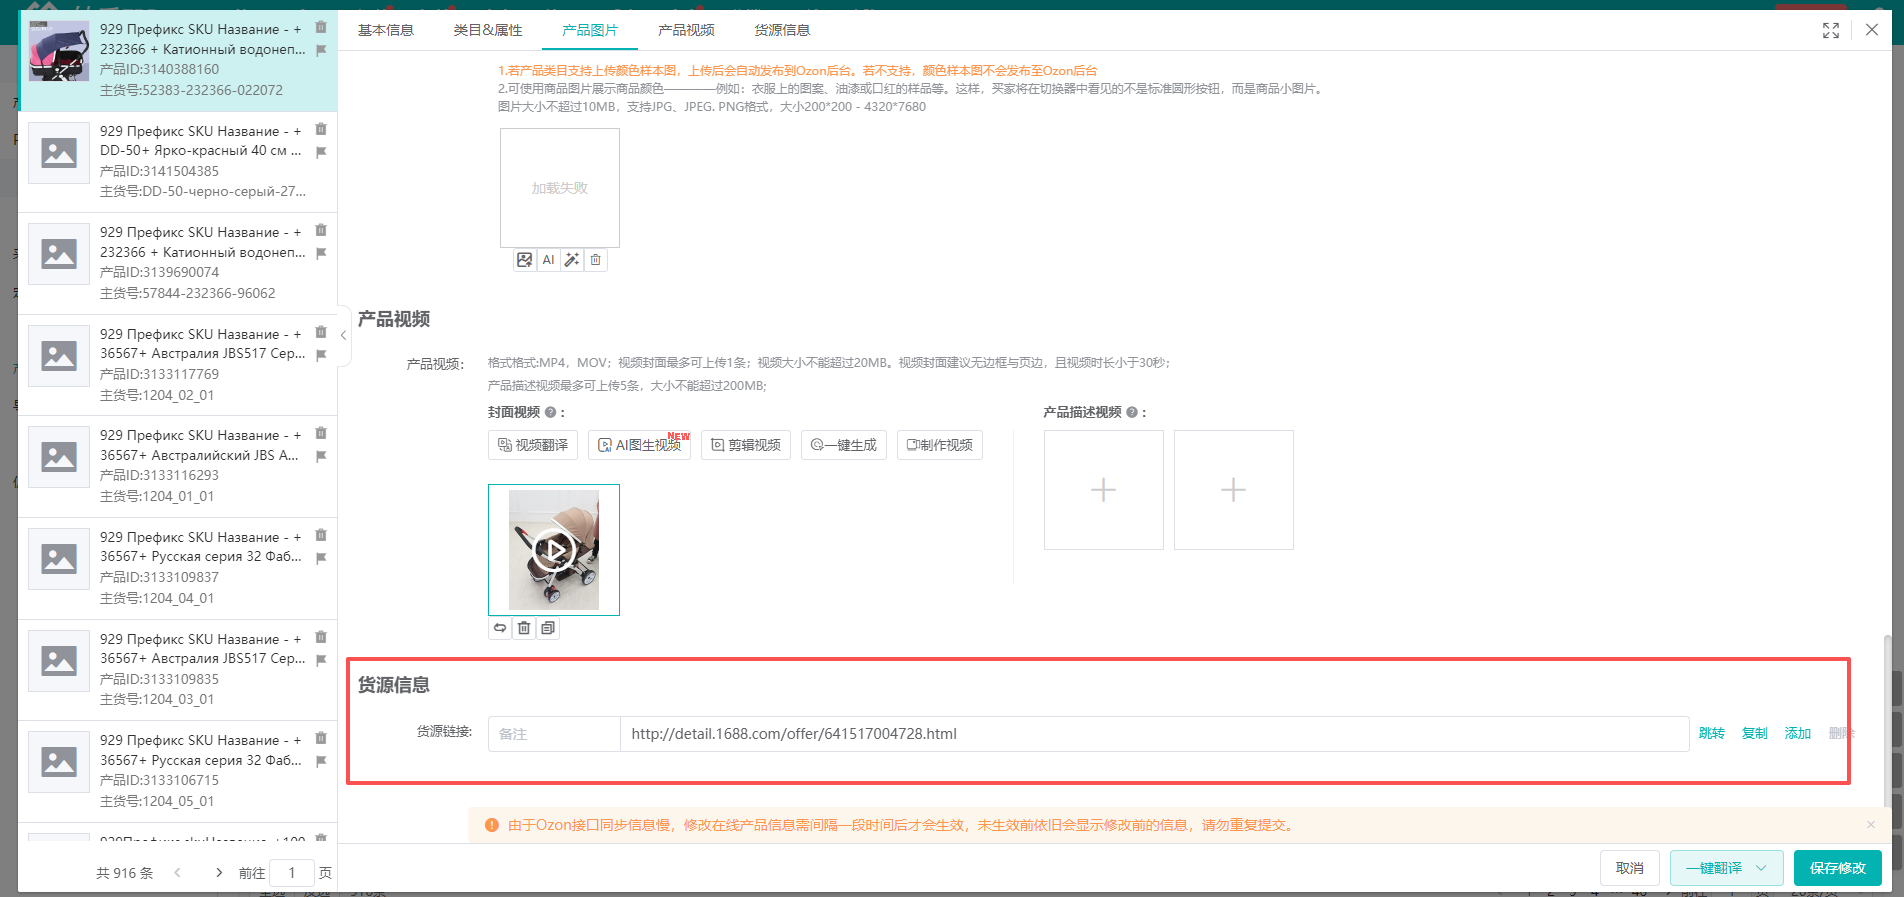The height and width of the screenshot is (897, 1904).
Task: Click the 视频翻译 button
Action: tap(533, 445)
